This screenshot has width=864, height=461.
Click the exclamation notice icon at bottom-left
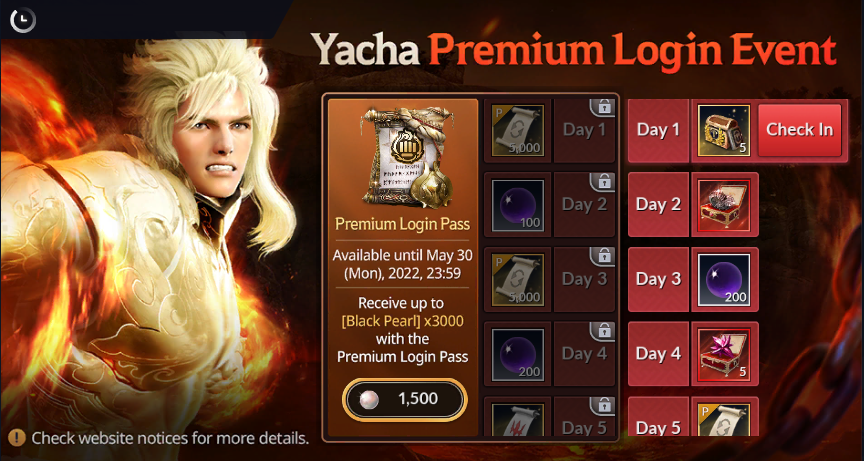[x=17, y=438]
